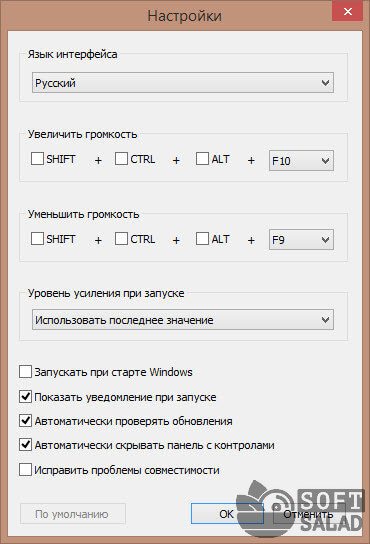
Task: Open the F10 key dropdown
Action: tap(301, 161)
